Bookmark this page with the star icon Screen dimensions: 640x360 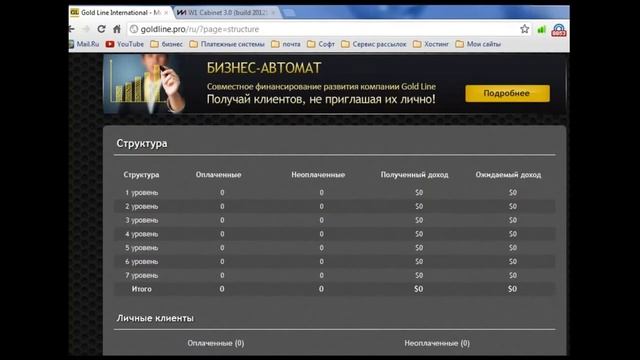click(x=524, y=29)
